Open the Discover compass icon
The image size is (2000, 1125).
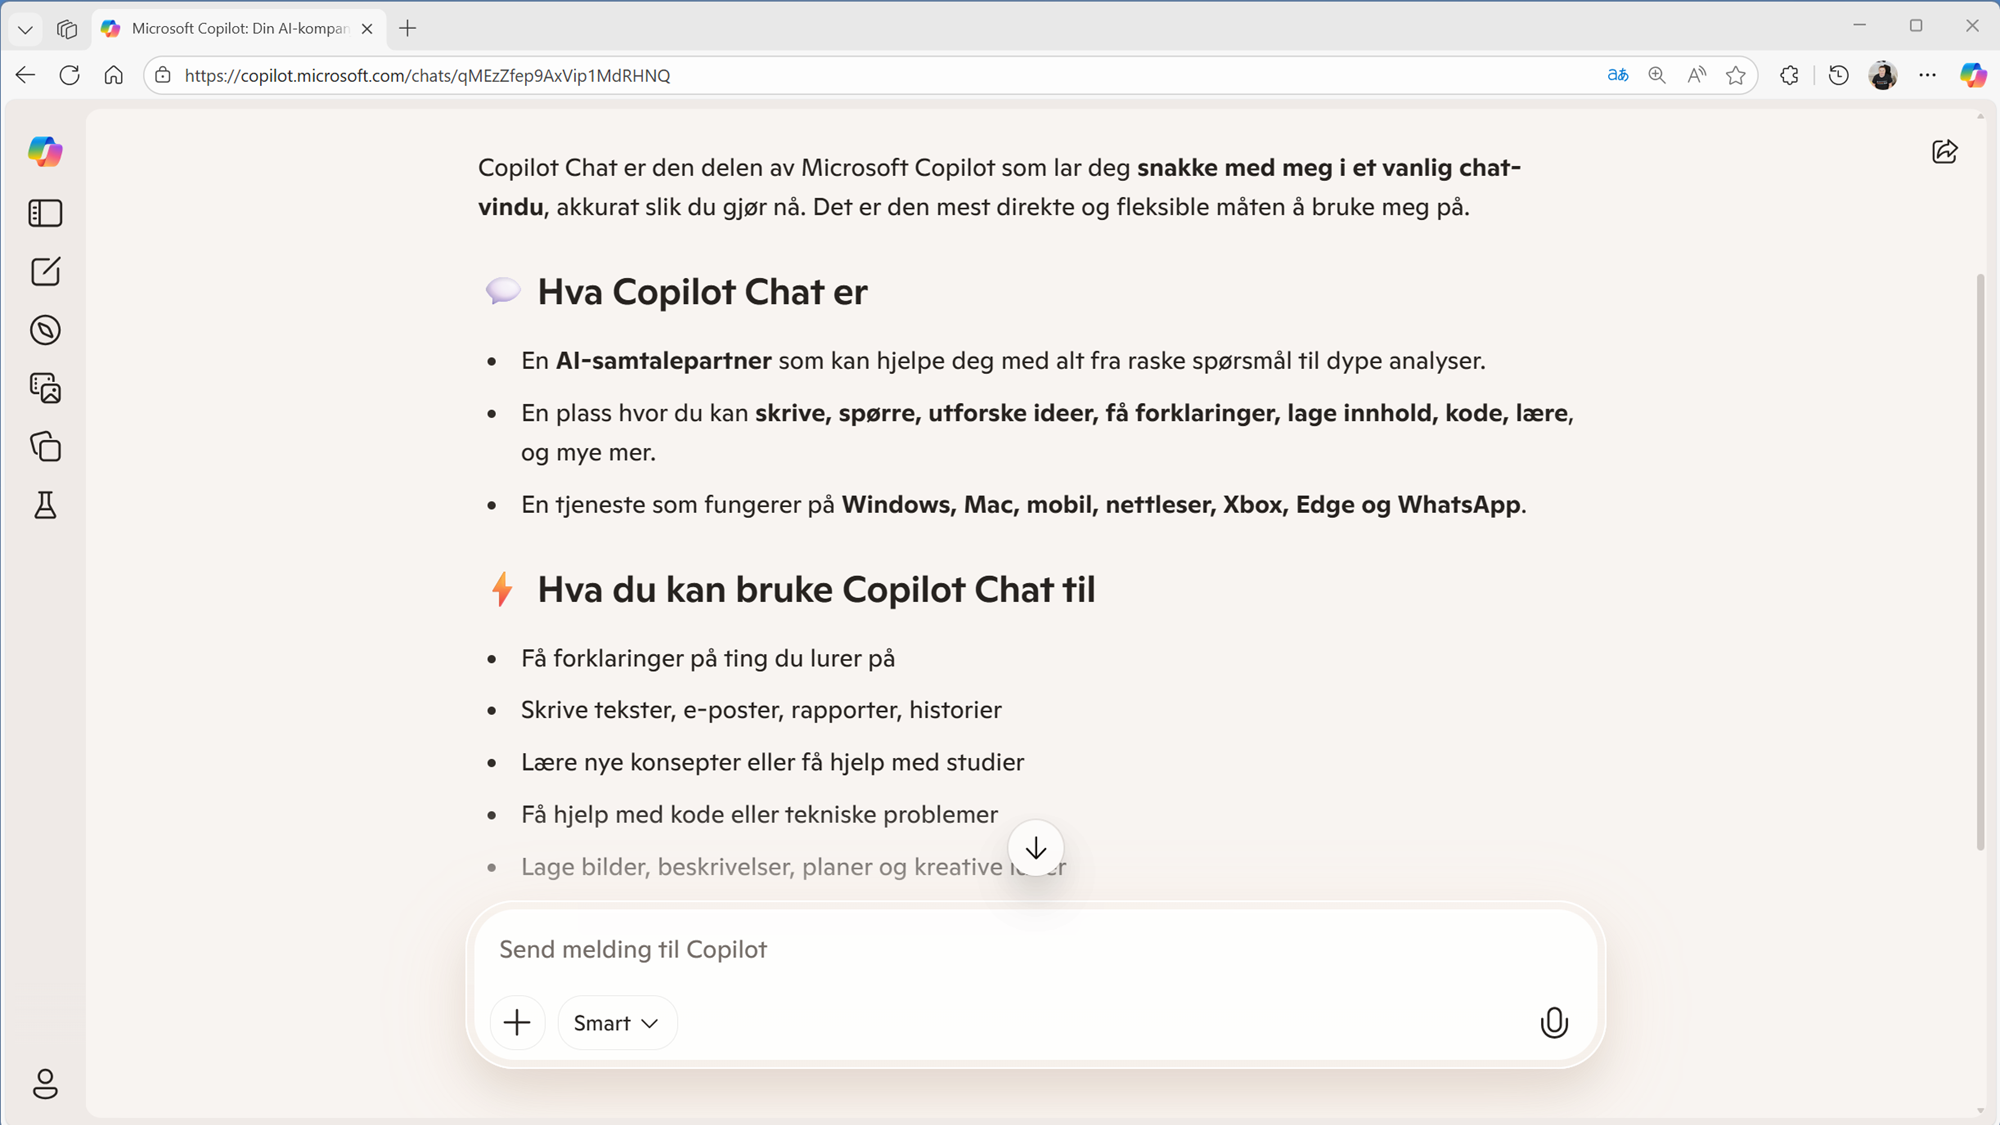pos(45,330)
